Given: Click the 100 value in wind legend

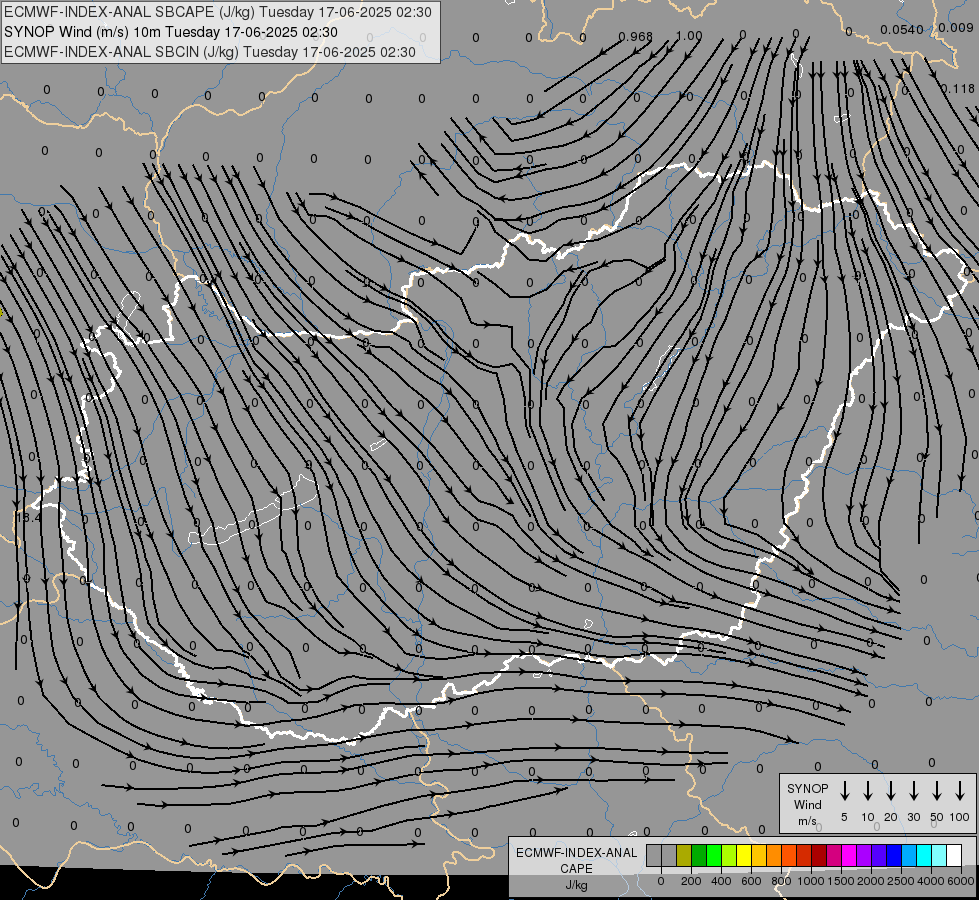Looking at the screenshot, I should tap(960, 817).
